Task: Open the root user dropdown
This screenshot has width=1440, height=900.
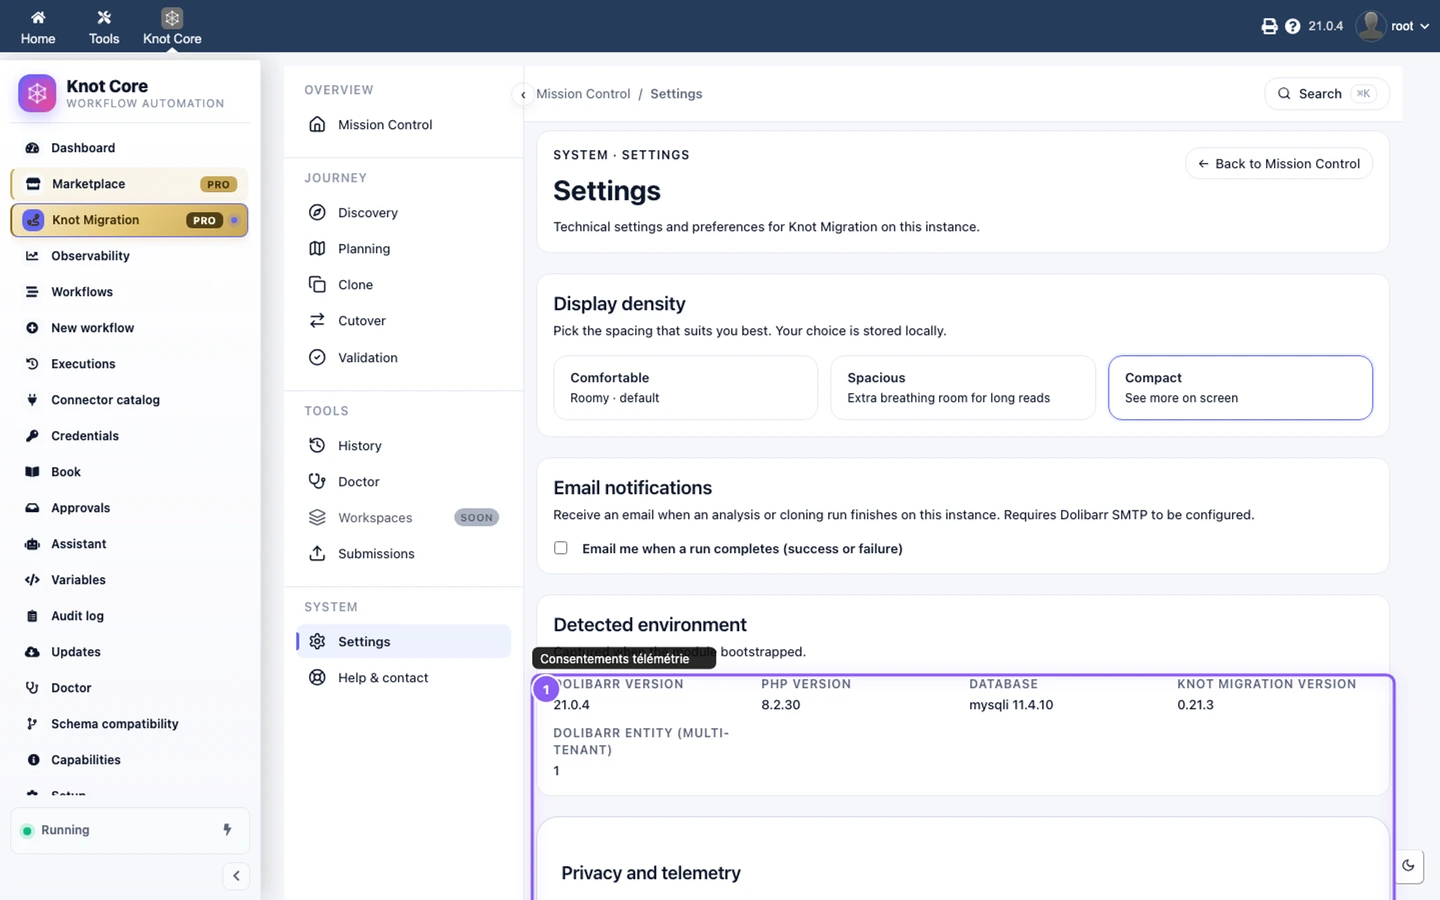Action: click(x=1393, y=26)
